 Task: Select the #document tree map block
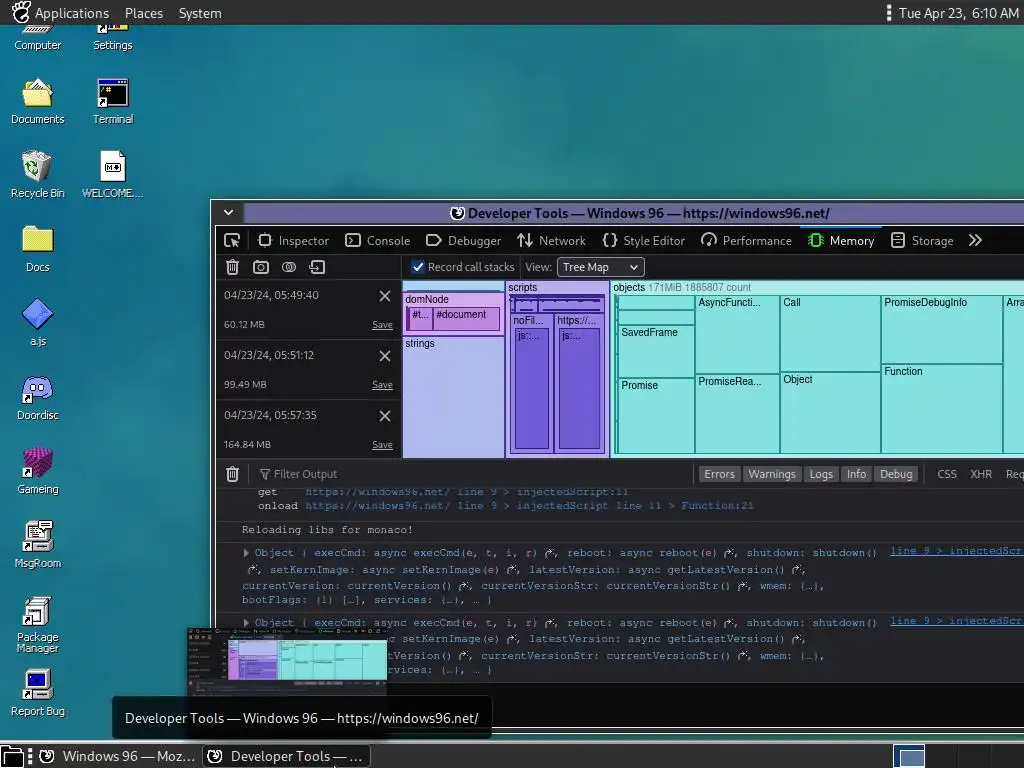point(466,319)
